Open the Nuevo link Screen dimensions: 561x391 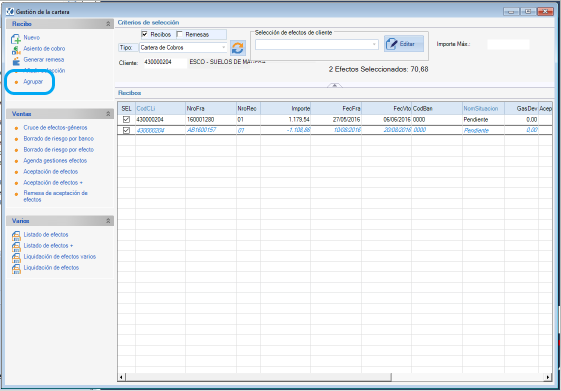tap(31, 38)
